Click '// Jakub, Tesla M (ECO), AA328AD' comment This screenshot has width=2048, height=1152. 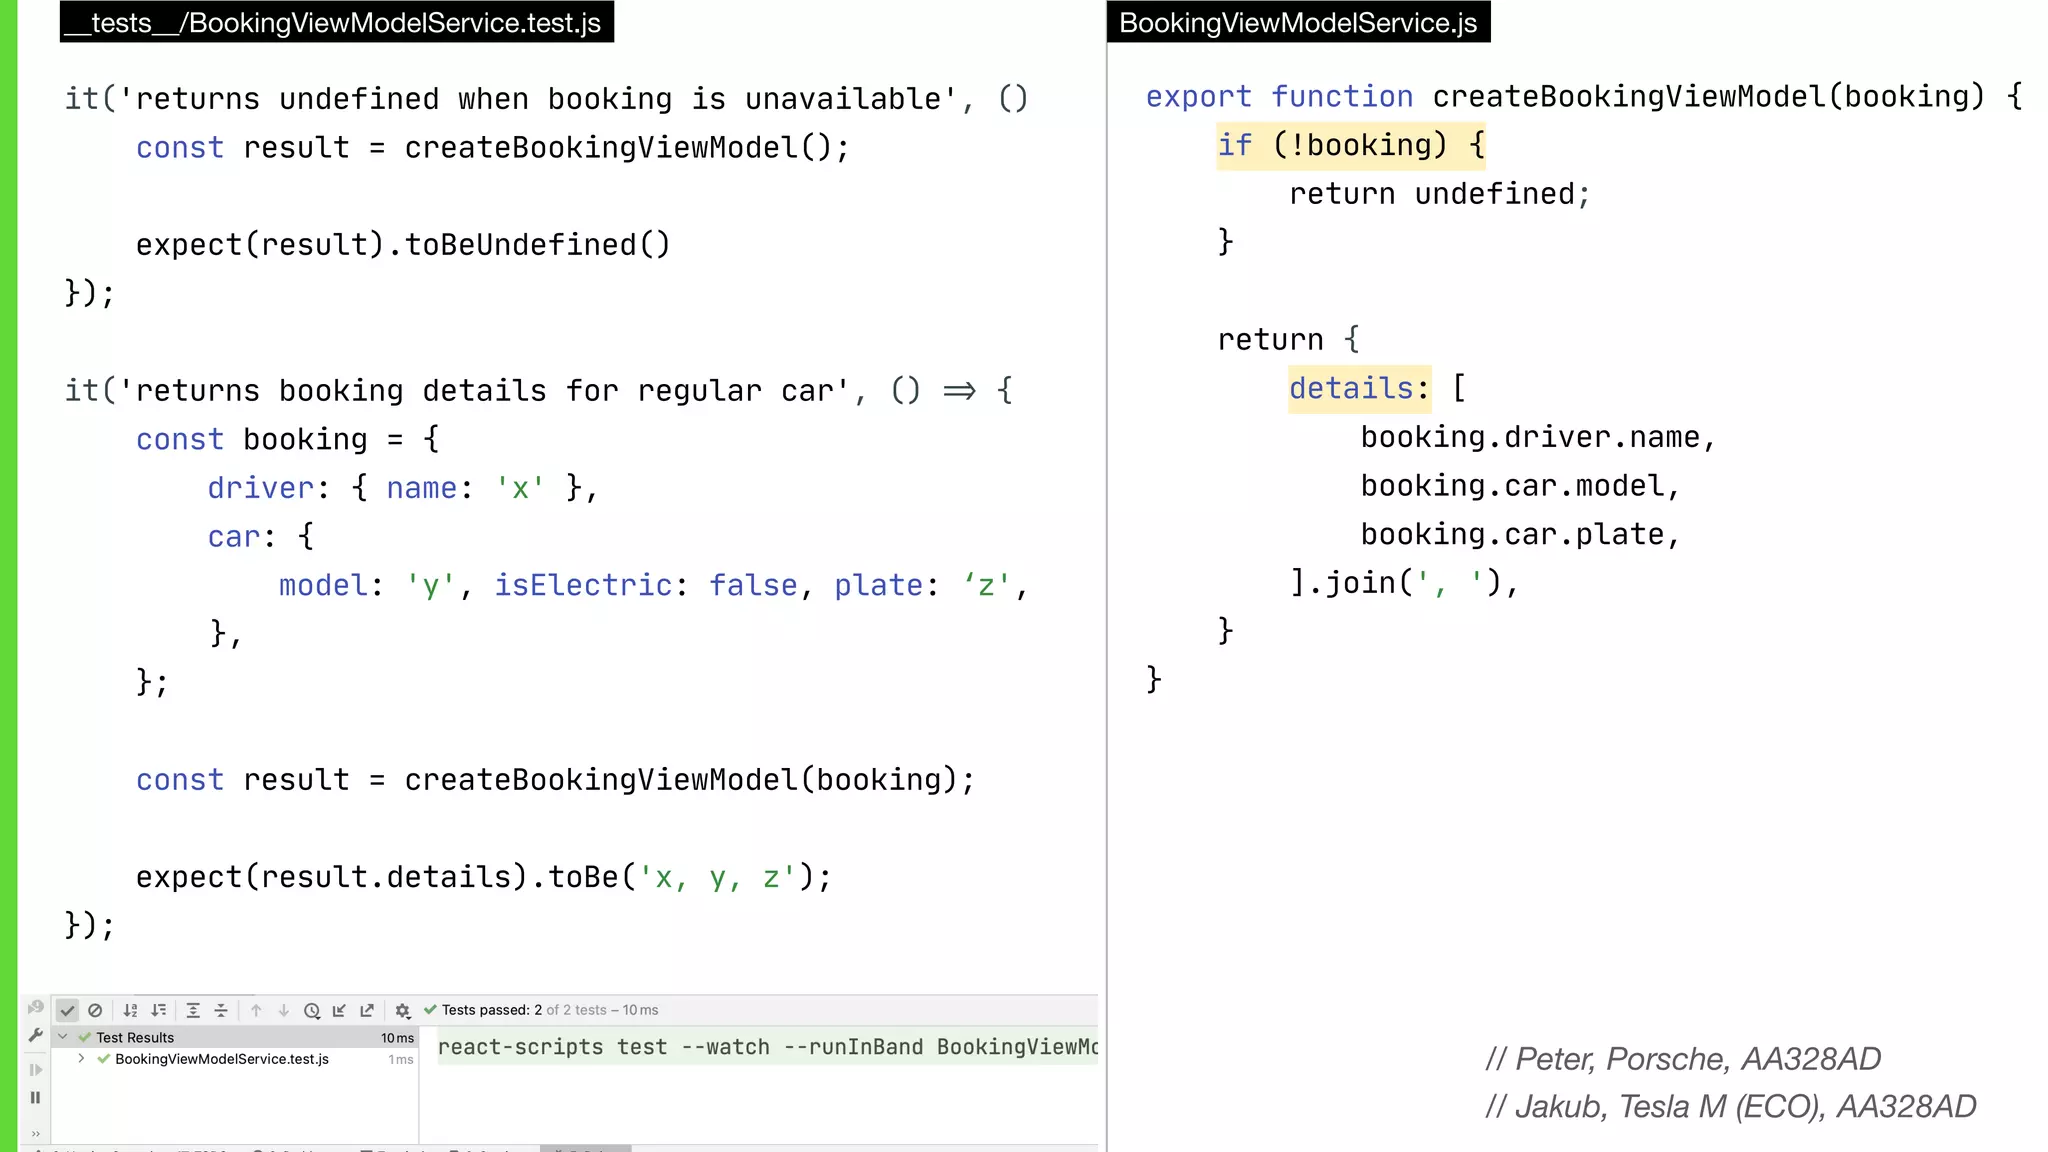[x=1731, y=1107]
